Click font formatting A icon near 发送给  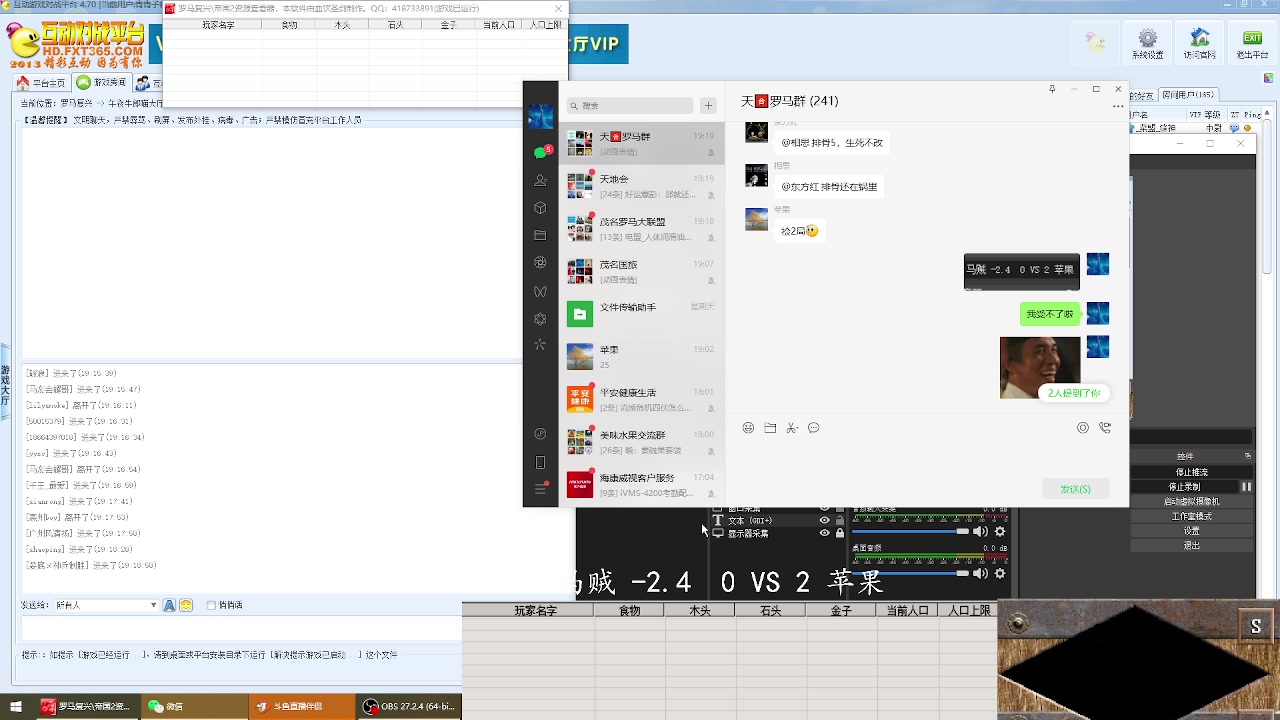(169, 605)
